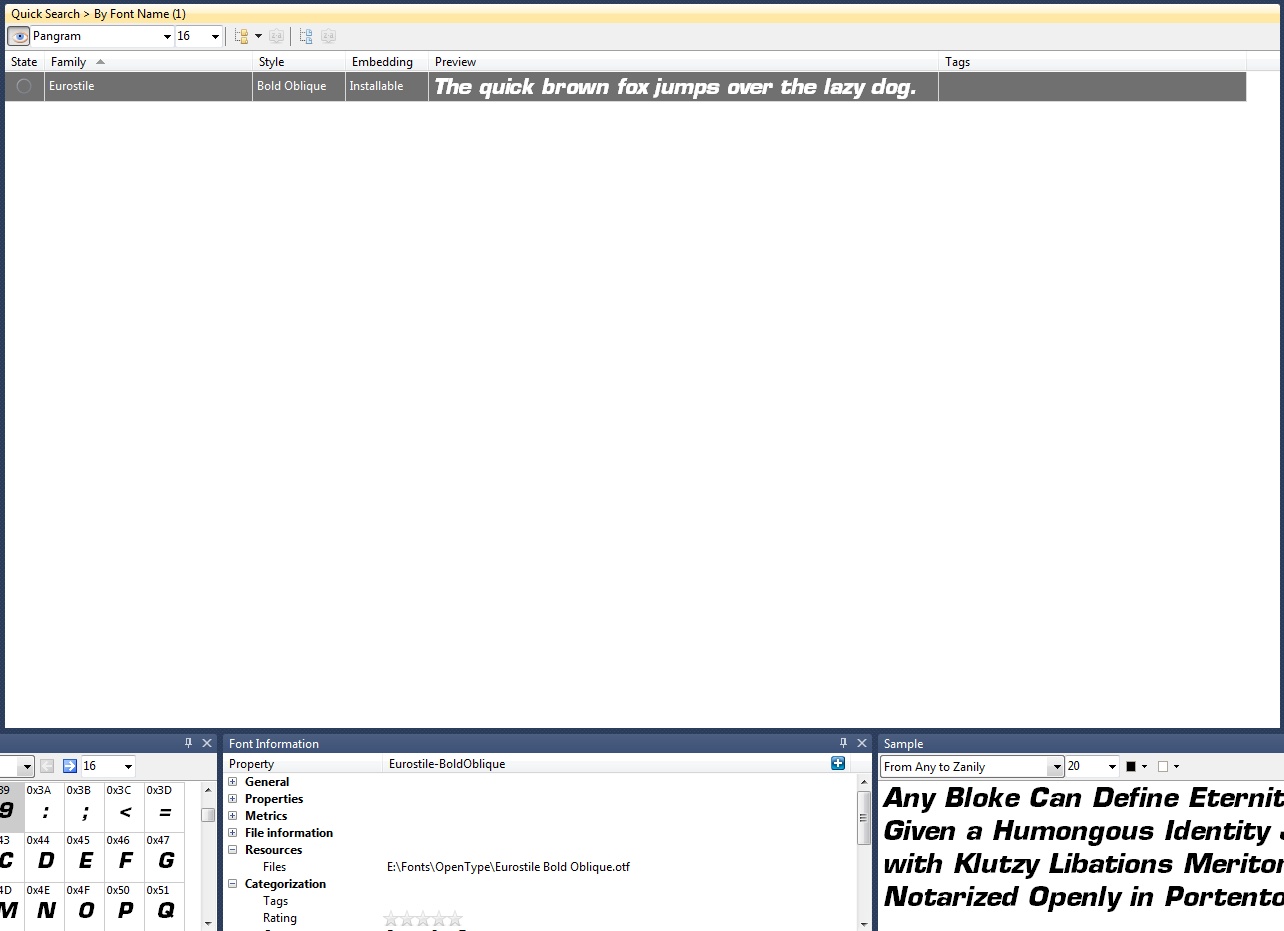
Task: Select the 0x4E N glyph cell
Action: 45,906
